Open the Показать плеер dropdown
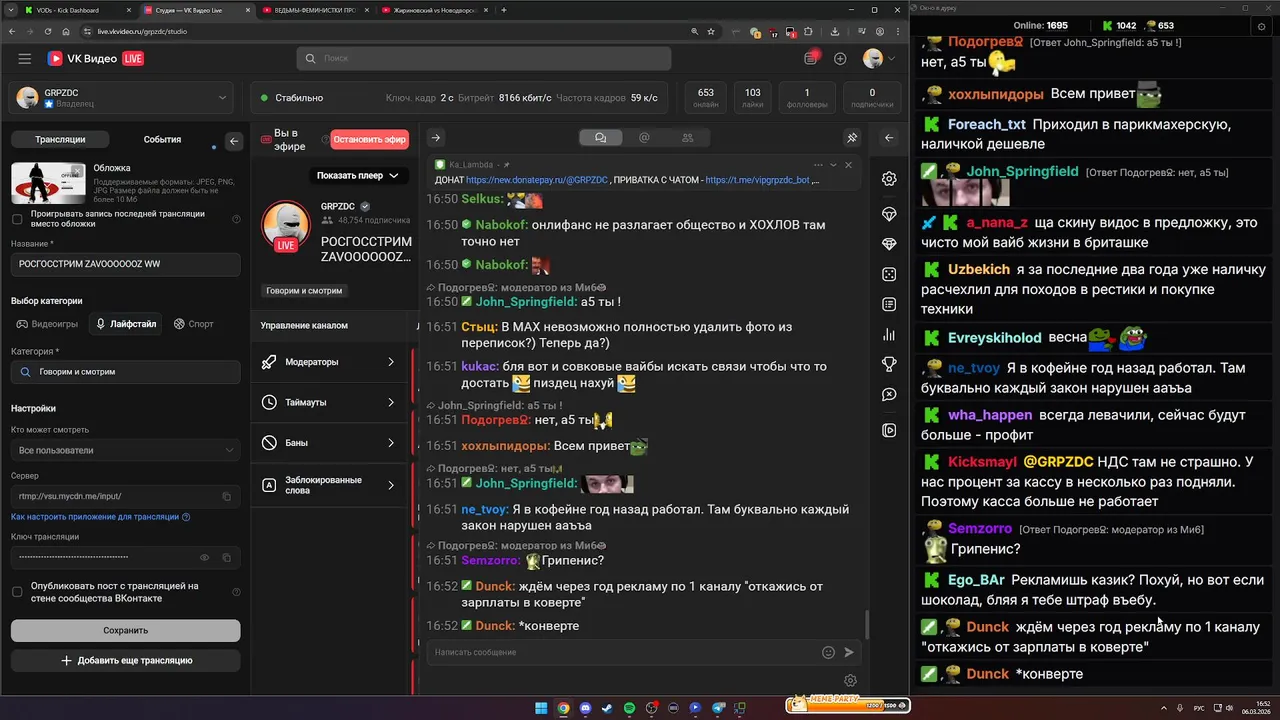This screenshot has width=1280, height=720. [x=357, y=175]
